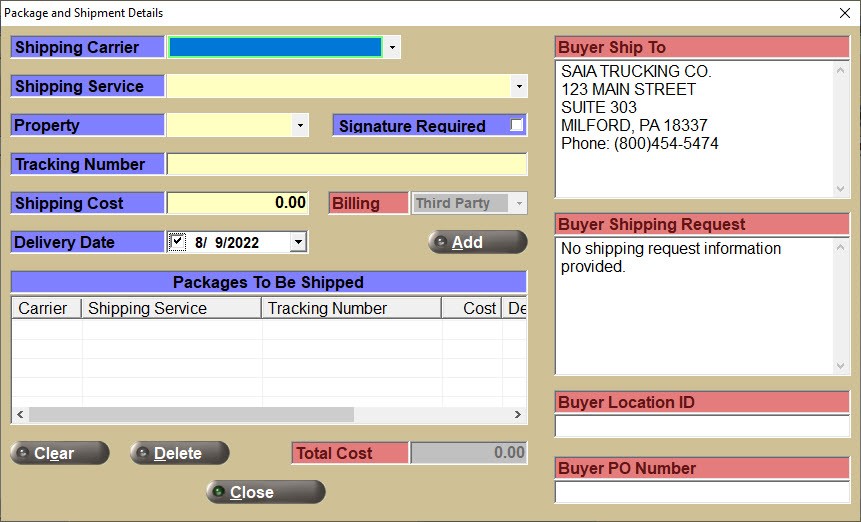Click into the Tracking Number field
Viewport: 861px width, 522px height.
click(x=346, y=164)
